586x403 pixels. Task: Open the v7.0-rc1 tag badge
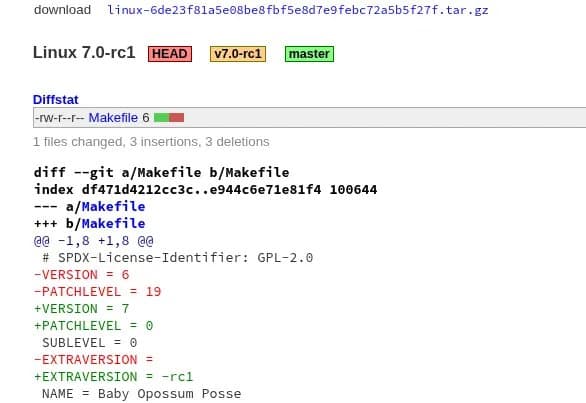238,54
